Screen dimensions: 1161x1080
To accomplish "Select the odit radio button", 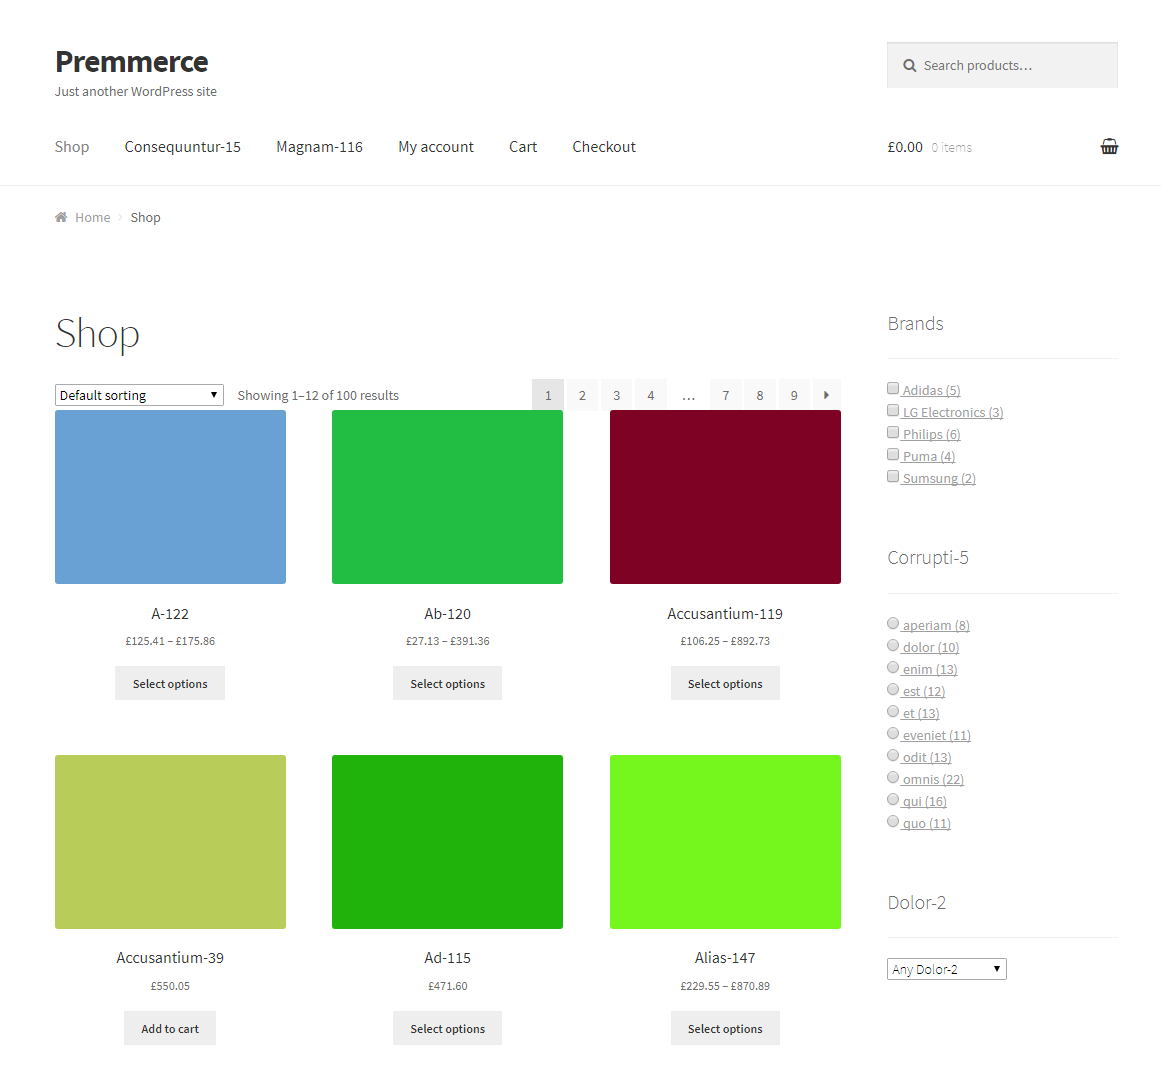I will point(893,755).
